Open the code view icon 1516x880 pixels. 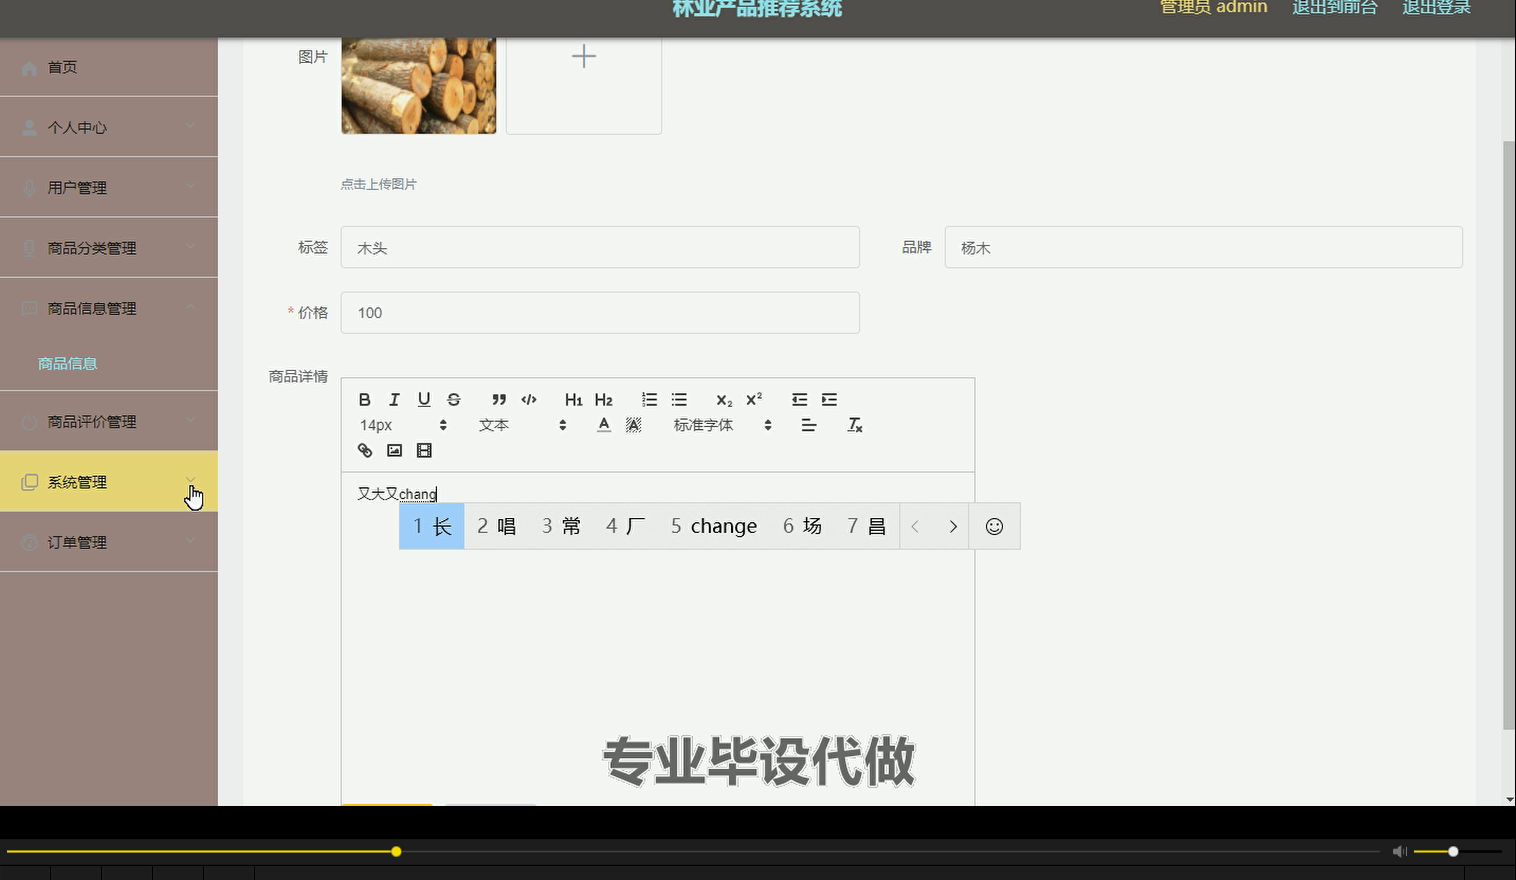(529, 399)
